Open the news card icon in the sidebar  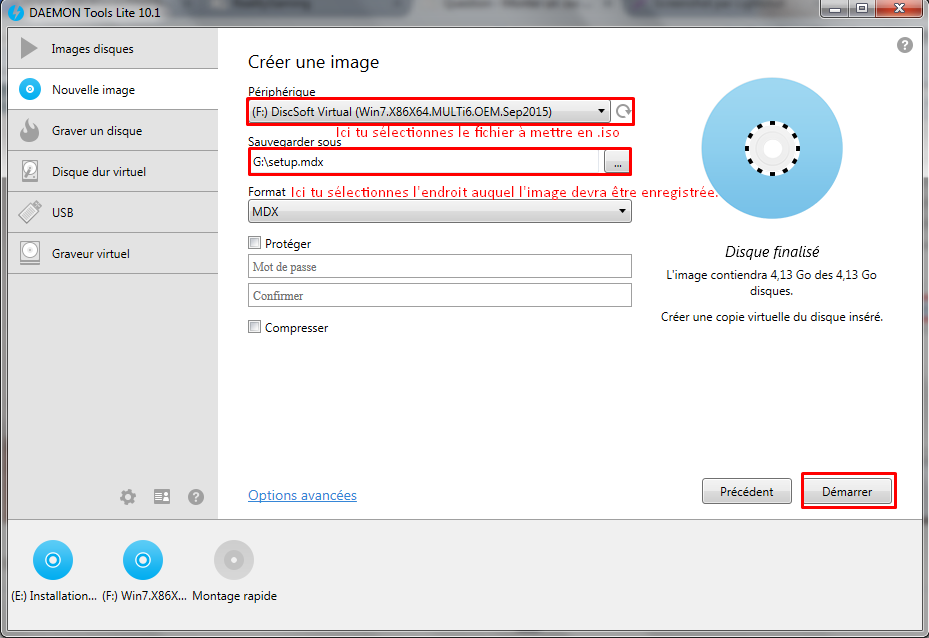pyautogui.click(x=162, y=496)
